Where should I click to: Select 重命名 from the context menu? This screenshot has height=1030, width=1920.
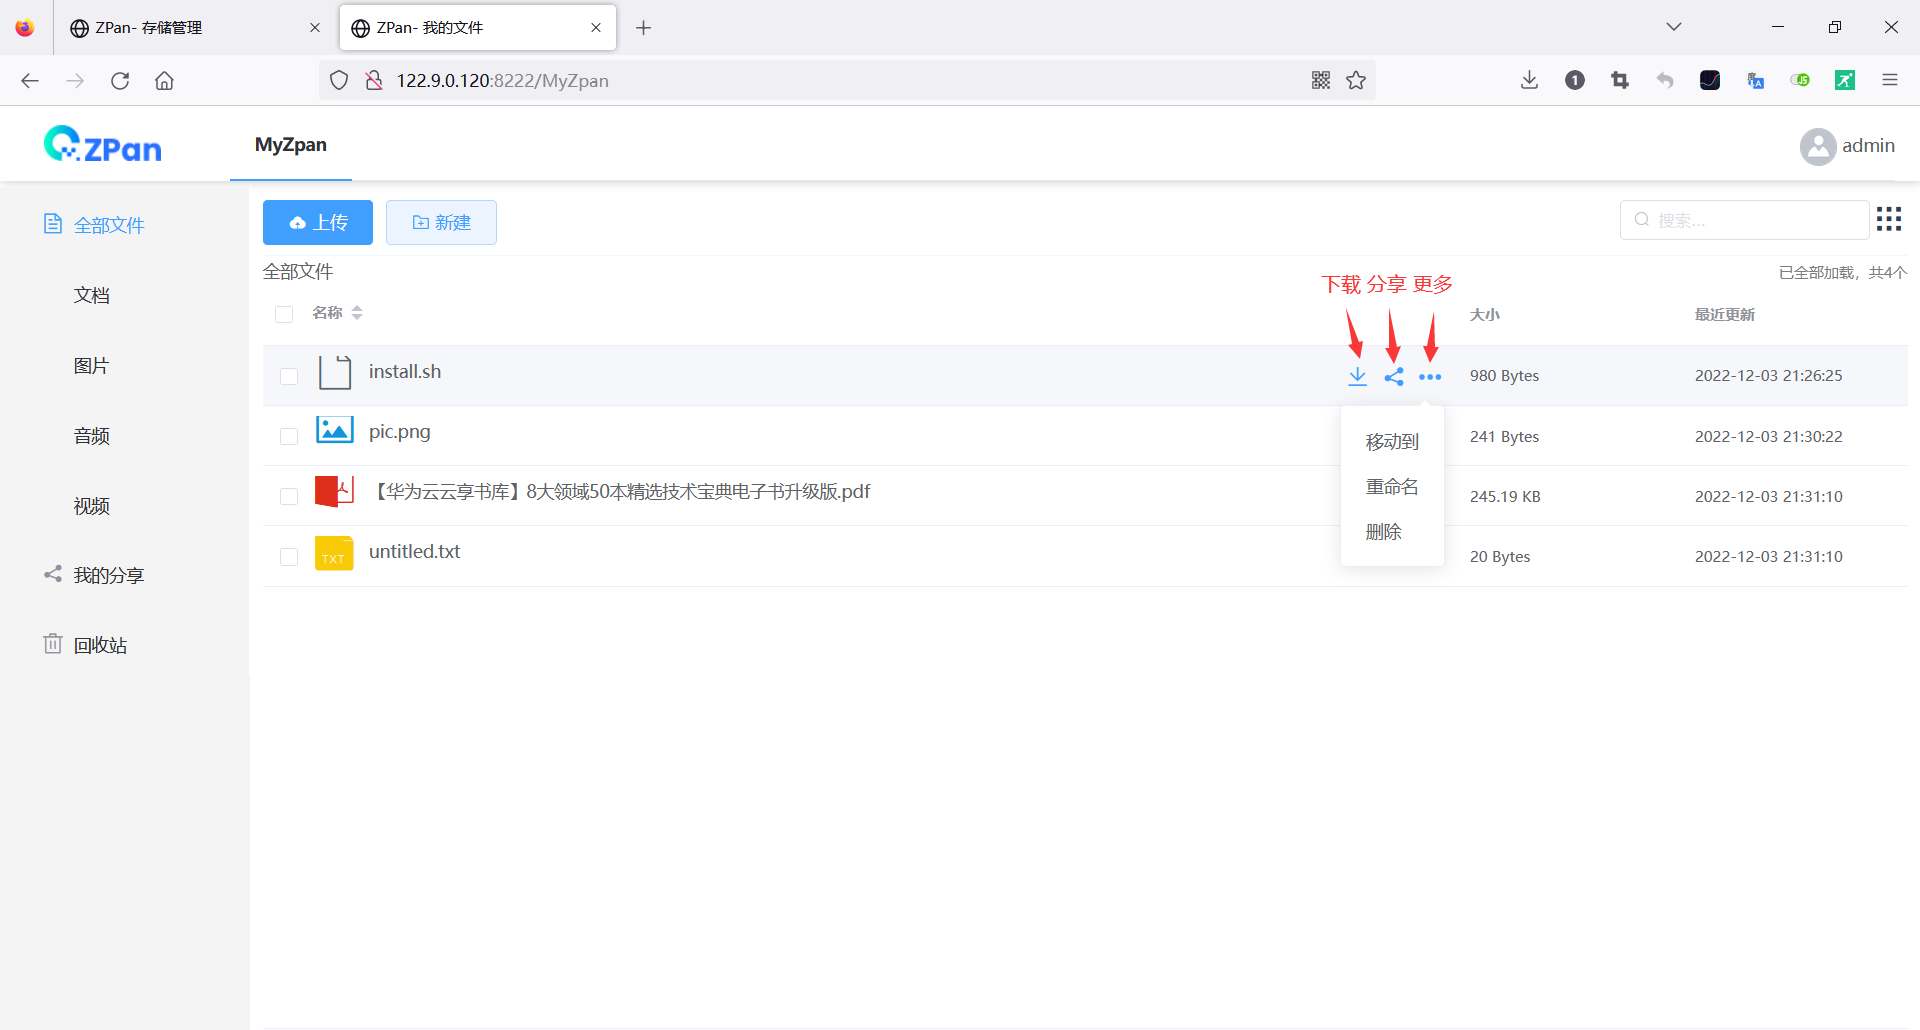pos(1391,486)
